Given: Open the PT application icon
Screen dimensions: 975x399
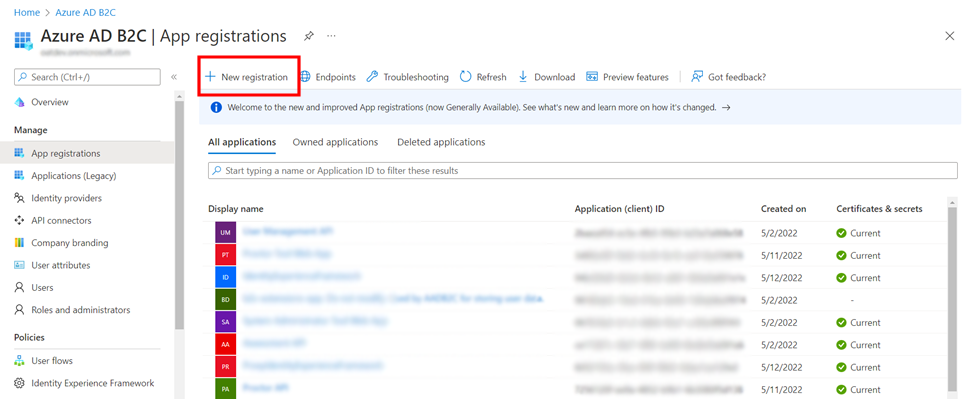Looking at the screenshot, I should tap(225, 255).
